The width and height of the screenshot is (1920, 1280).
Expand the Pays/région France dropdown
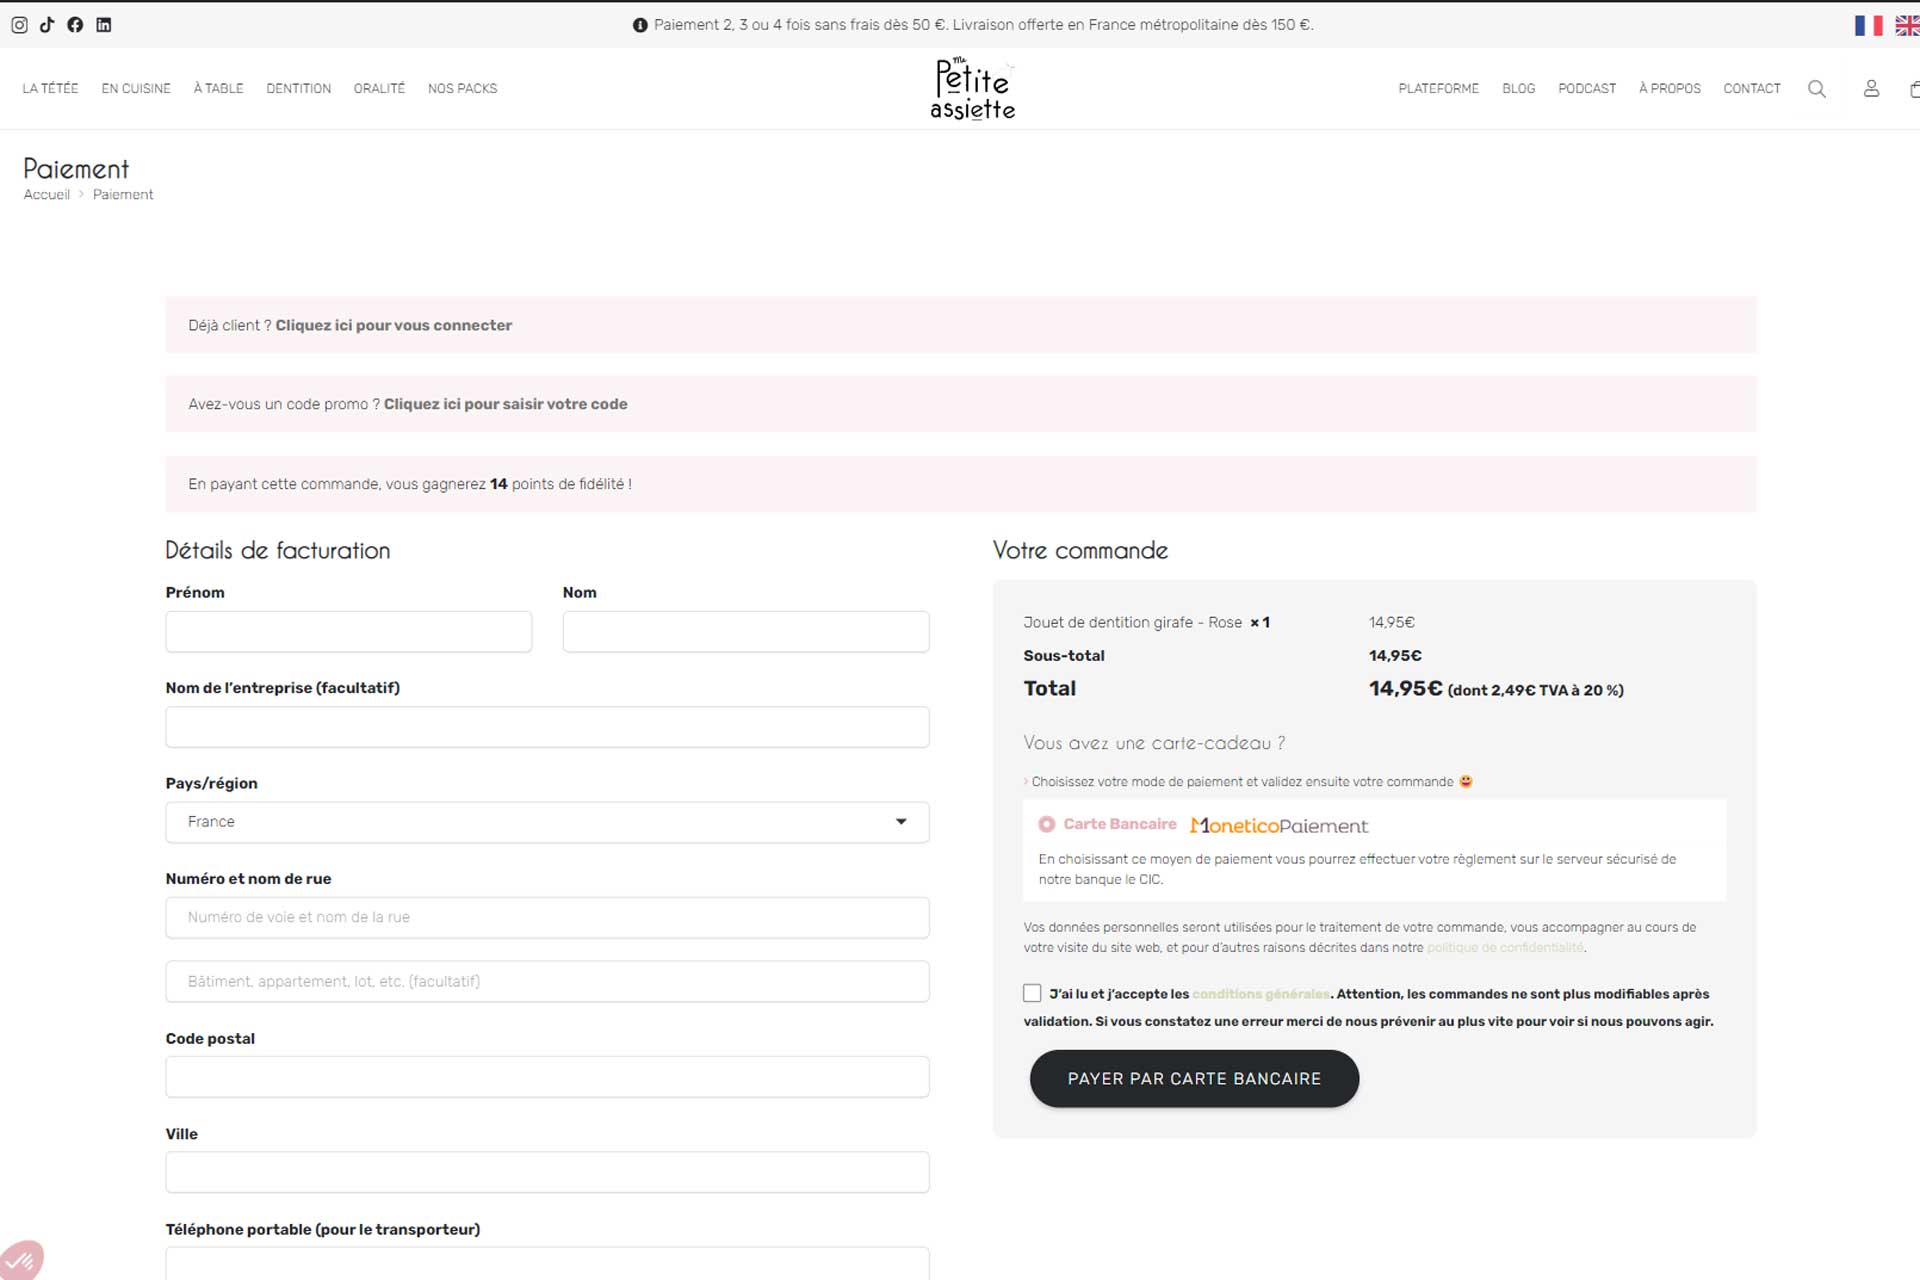click(x=547, y=822)
